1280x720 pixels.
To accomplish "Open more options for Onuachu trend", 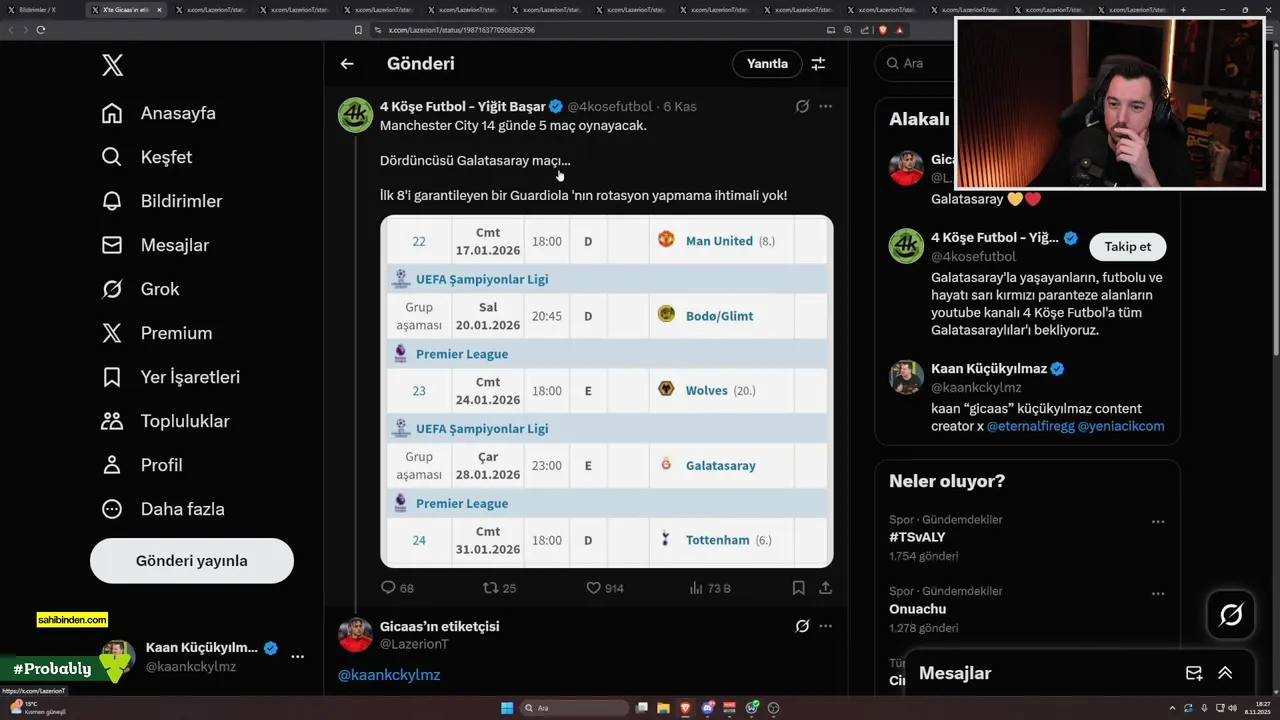I will click(1158, 594).
